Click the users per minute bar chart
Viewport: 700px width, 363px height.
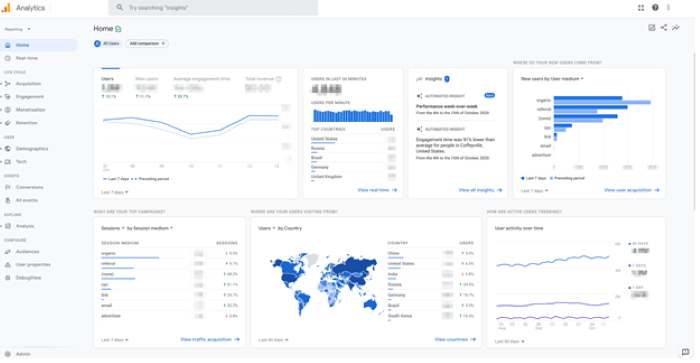(353, 116)
